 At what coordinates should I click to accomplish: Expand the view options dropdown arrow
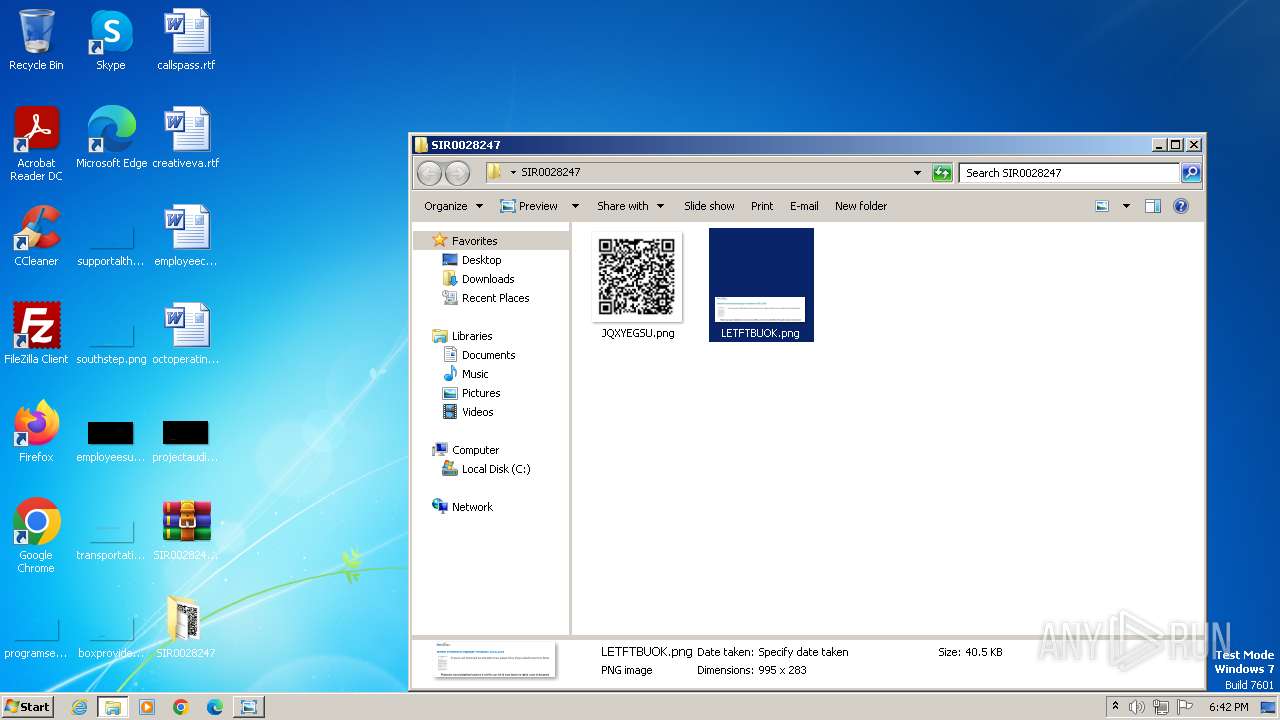[1126, 206]
